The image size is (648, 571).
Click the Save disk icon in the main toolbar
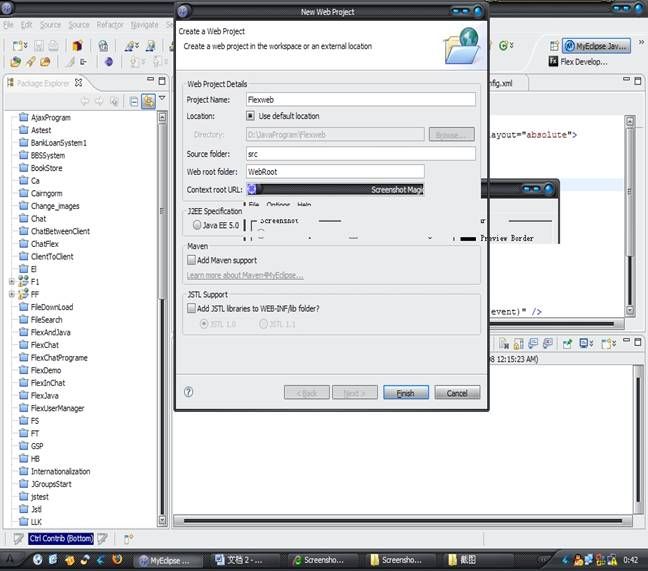39,45
